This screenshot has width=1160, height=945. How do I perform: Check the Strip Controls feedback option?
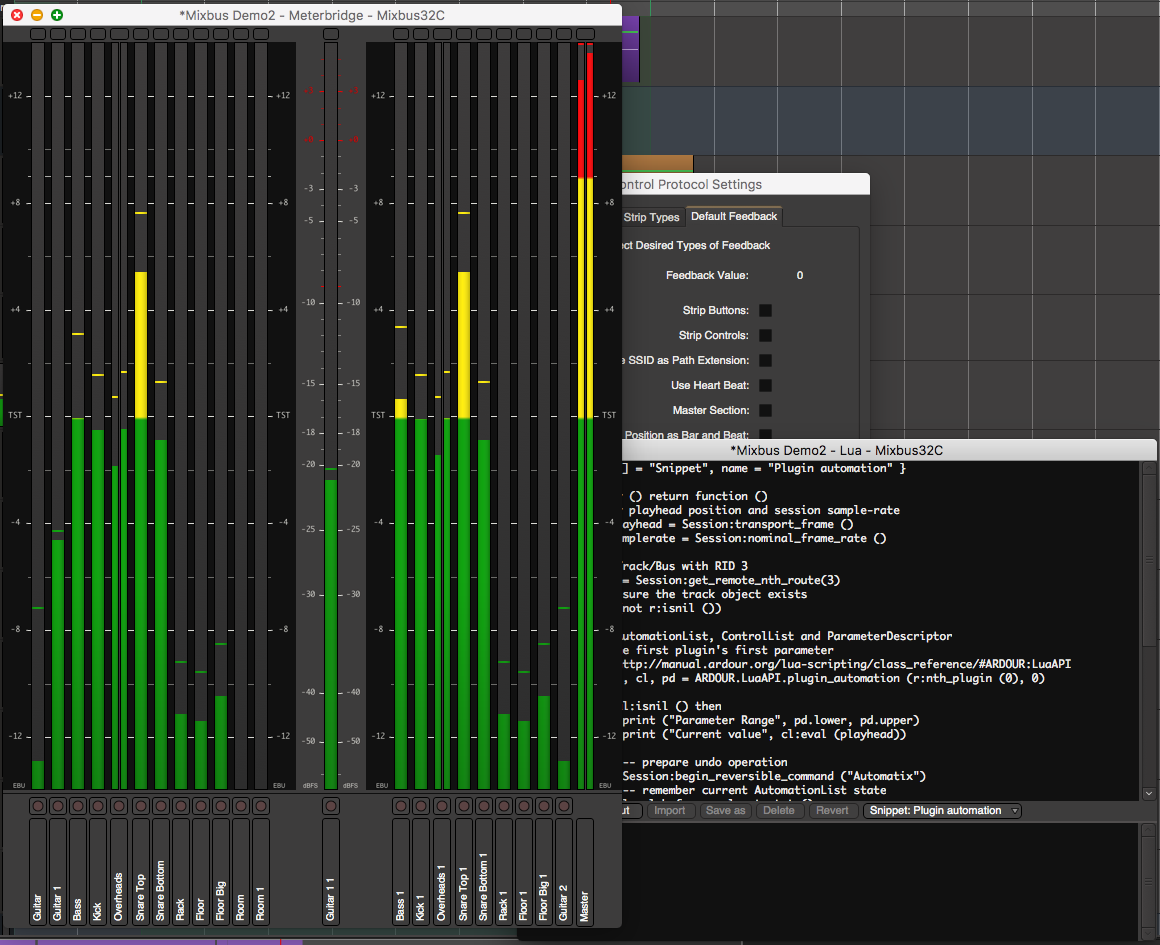(765, 336)
